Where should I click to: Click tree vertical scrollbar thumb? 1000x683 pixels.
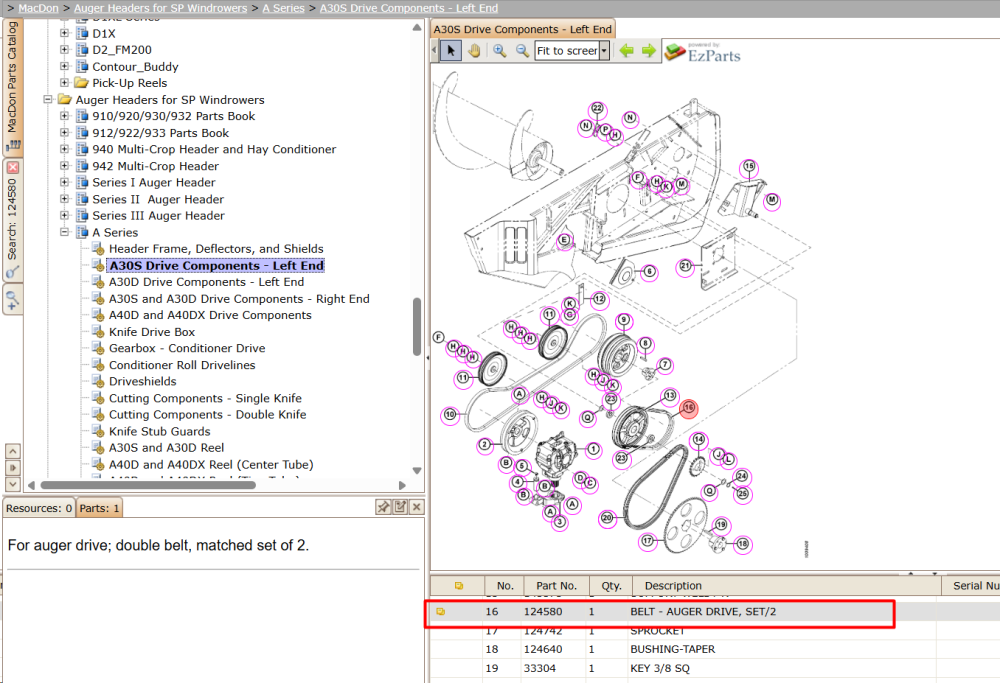click(416, 326)
